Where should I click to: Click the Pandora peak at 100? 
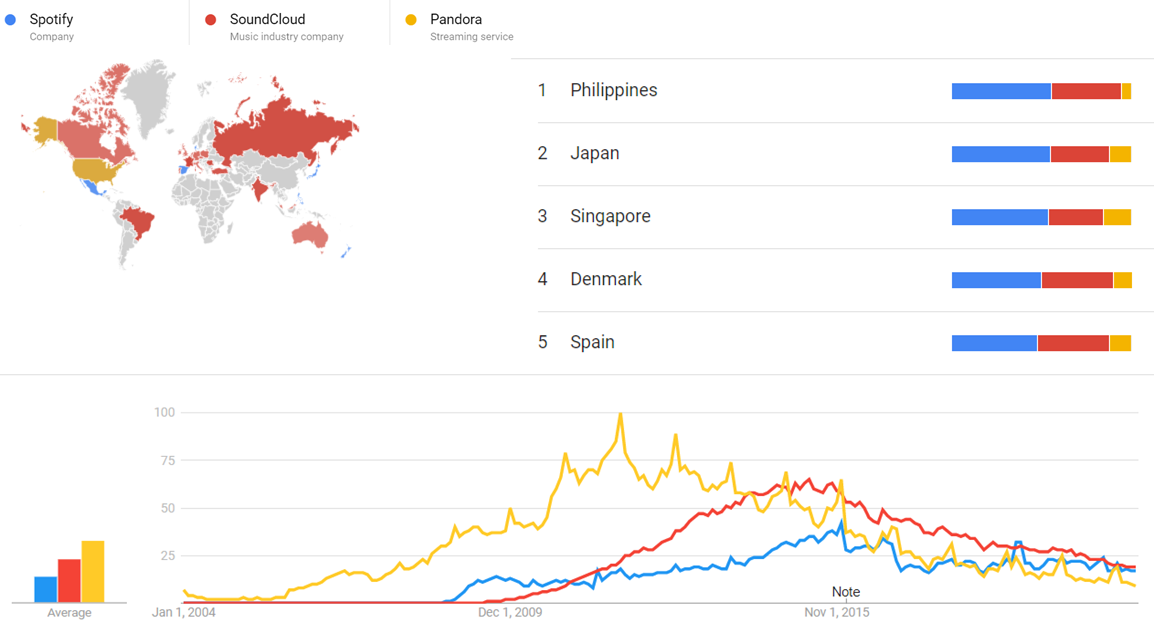(621, 414)
